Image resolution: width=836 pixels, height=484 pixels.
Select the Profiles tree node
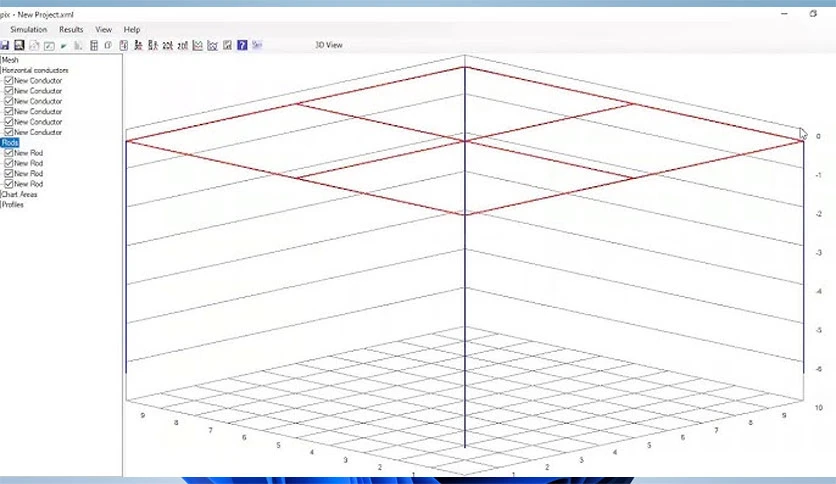point(13,204)
